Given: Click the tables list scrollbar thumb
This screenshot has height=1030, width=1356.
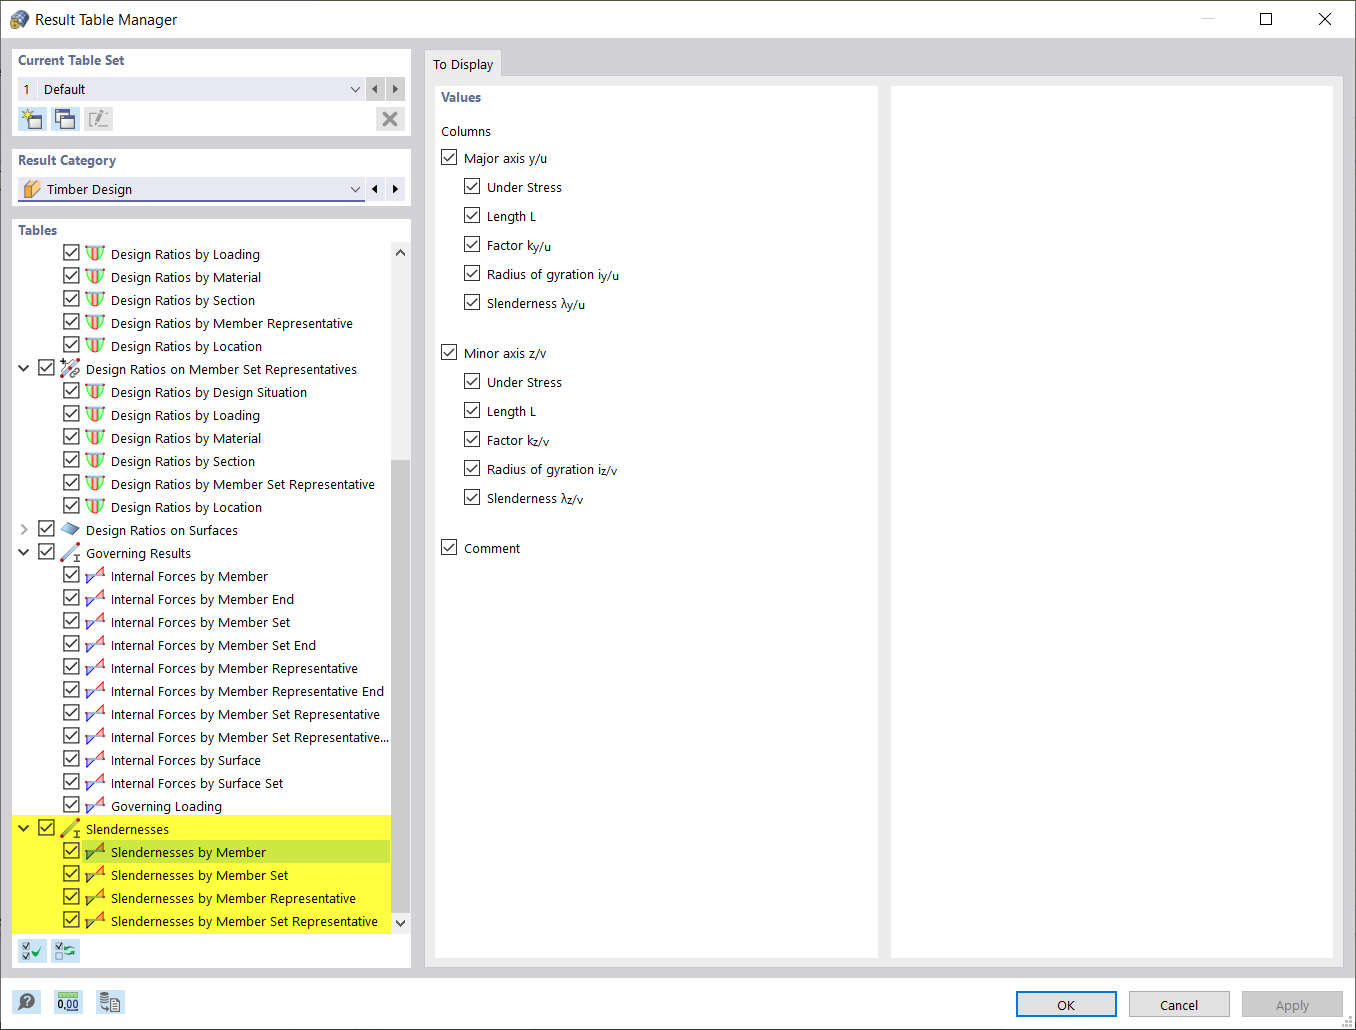Looking at the screenshot, I should click(401, 686).
